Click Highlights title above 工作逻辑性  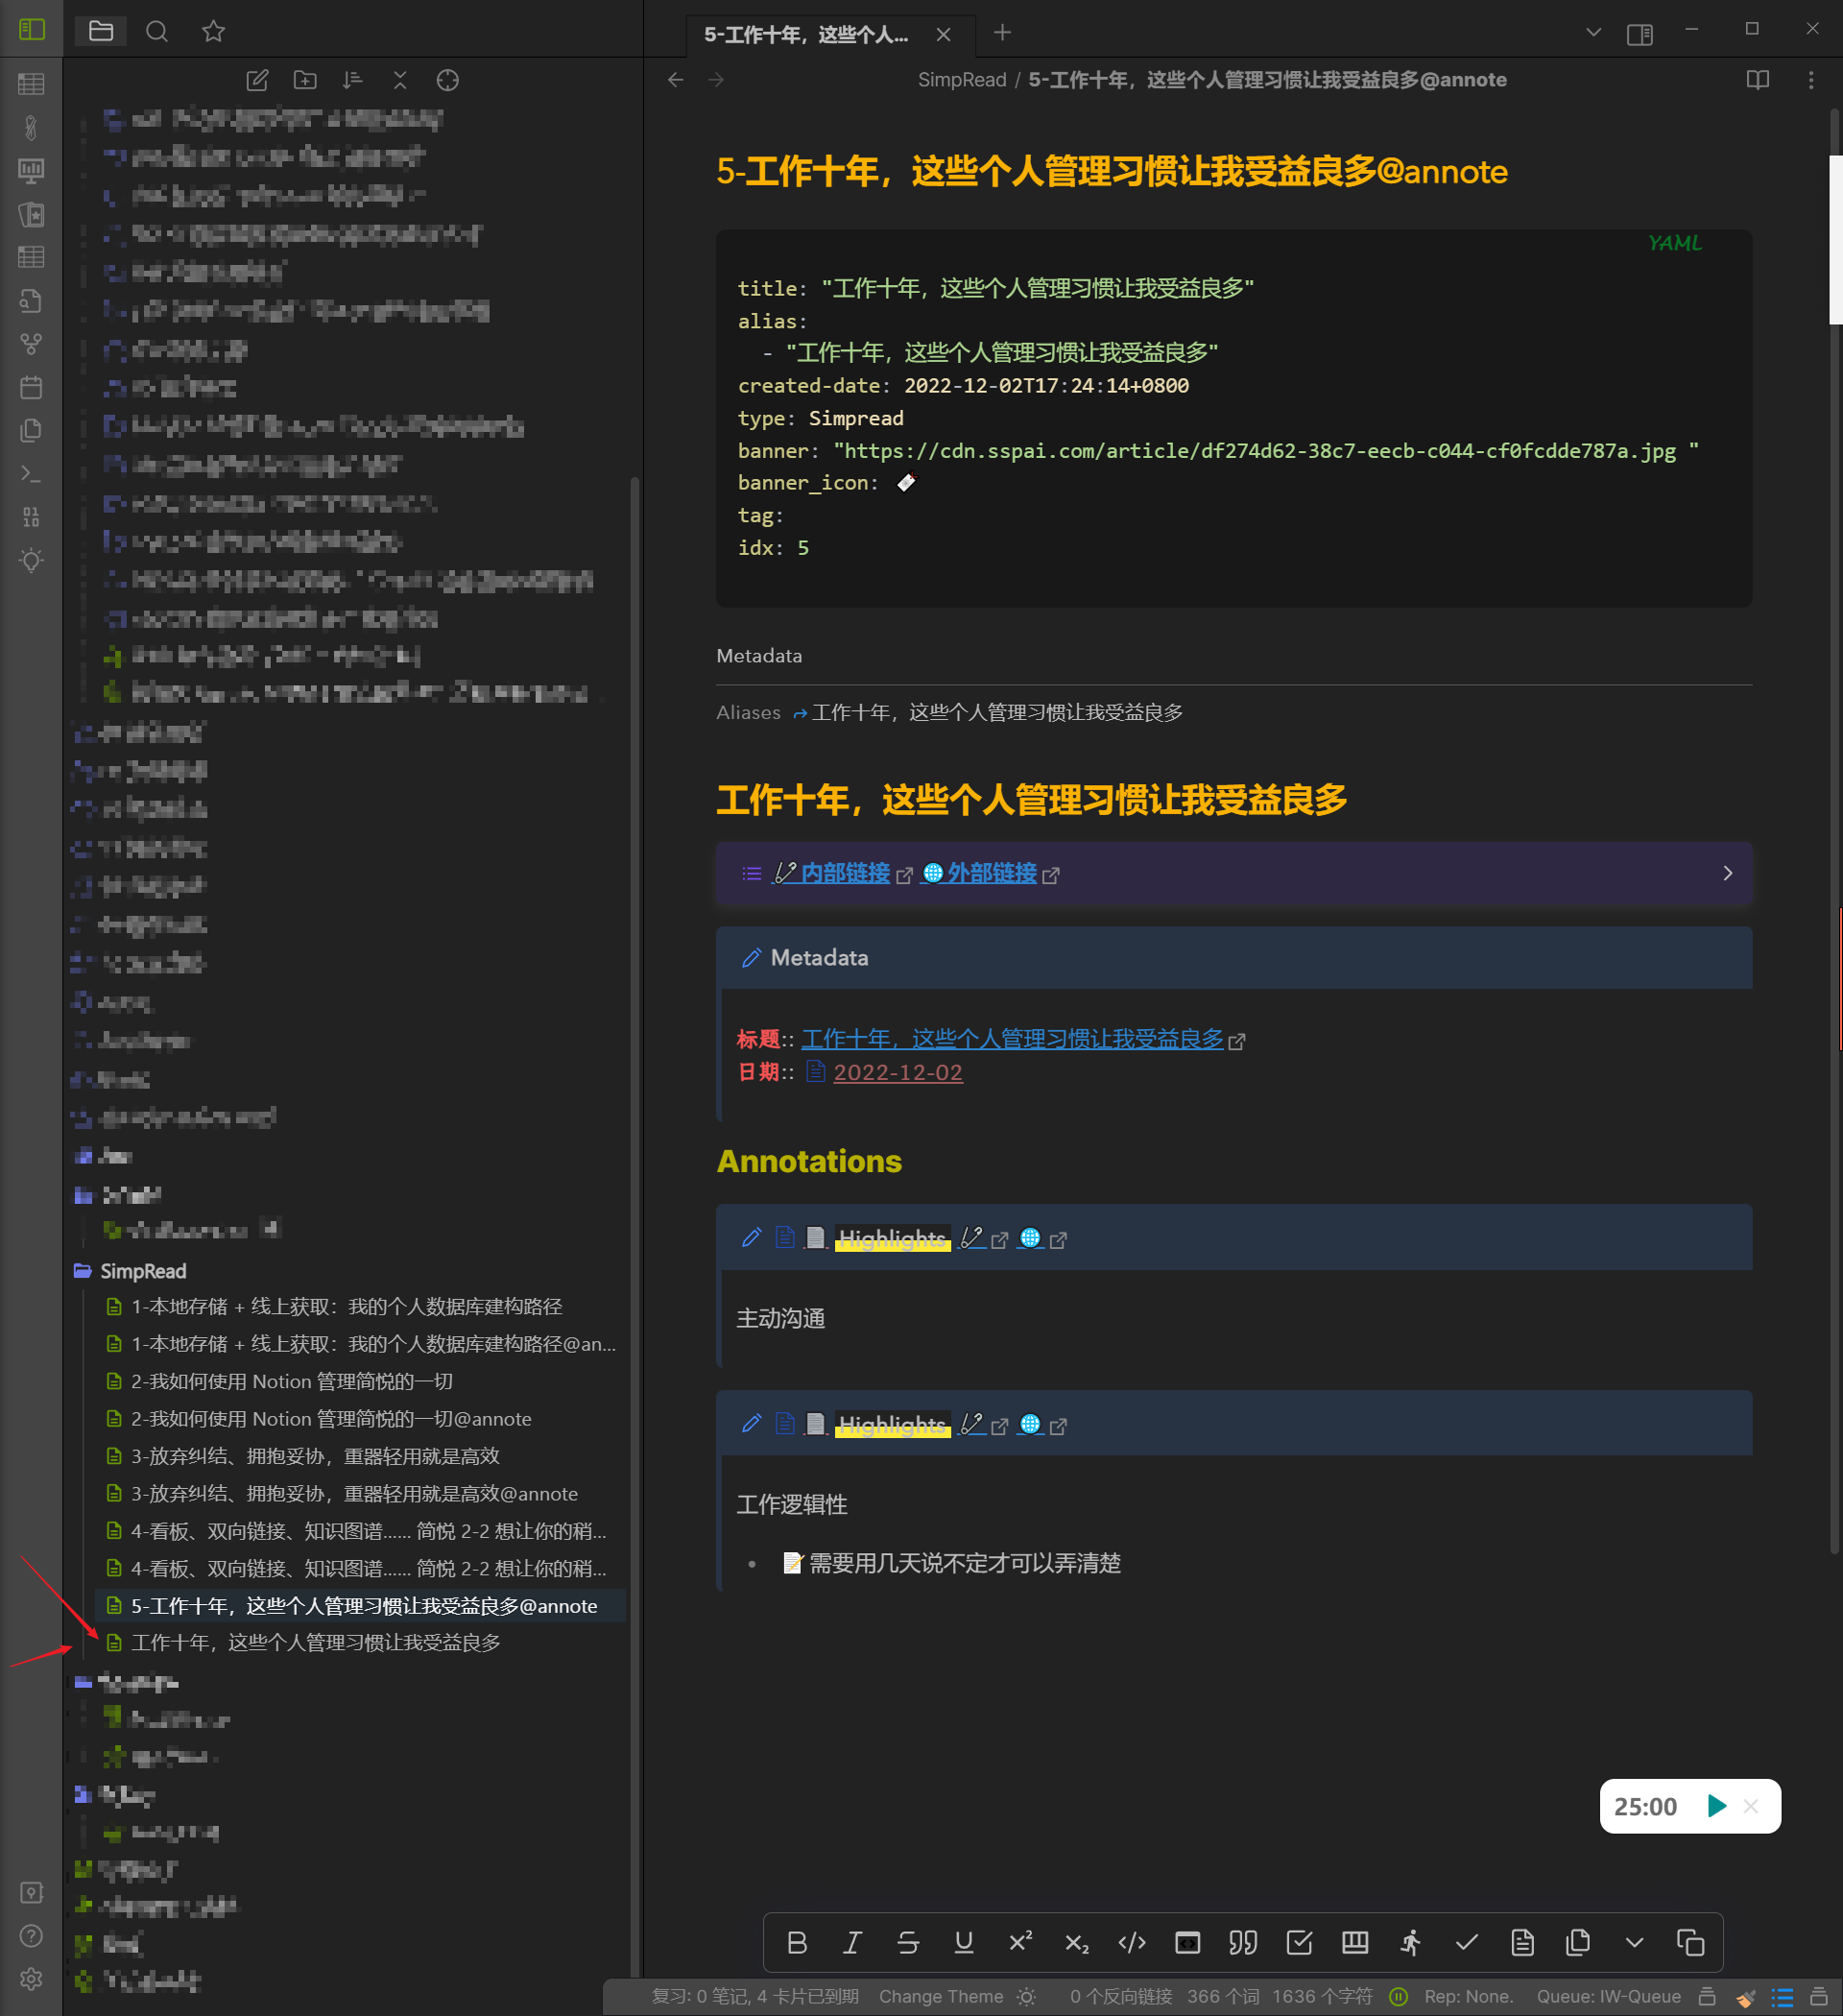[892, 1424]
